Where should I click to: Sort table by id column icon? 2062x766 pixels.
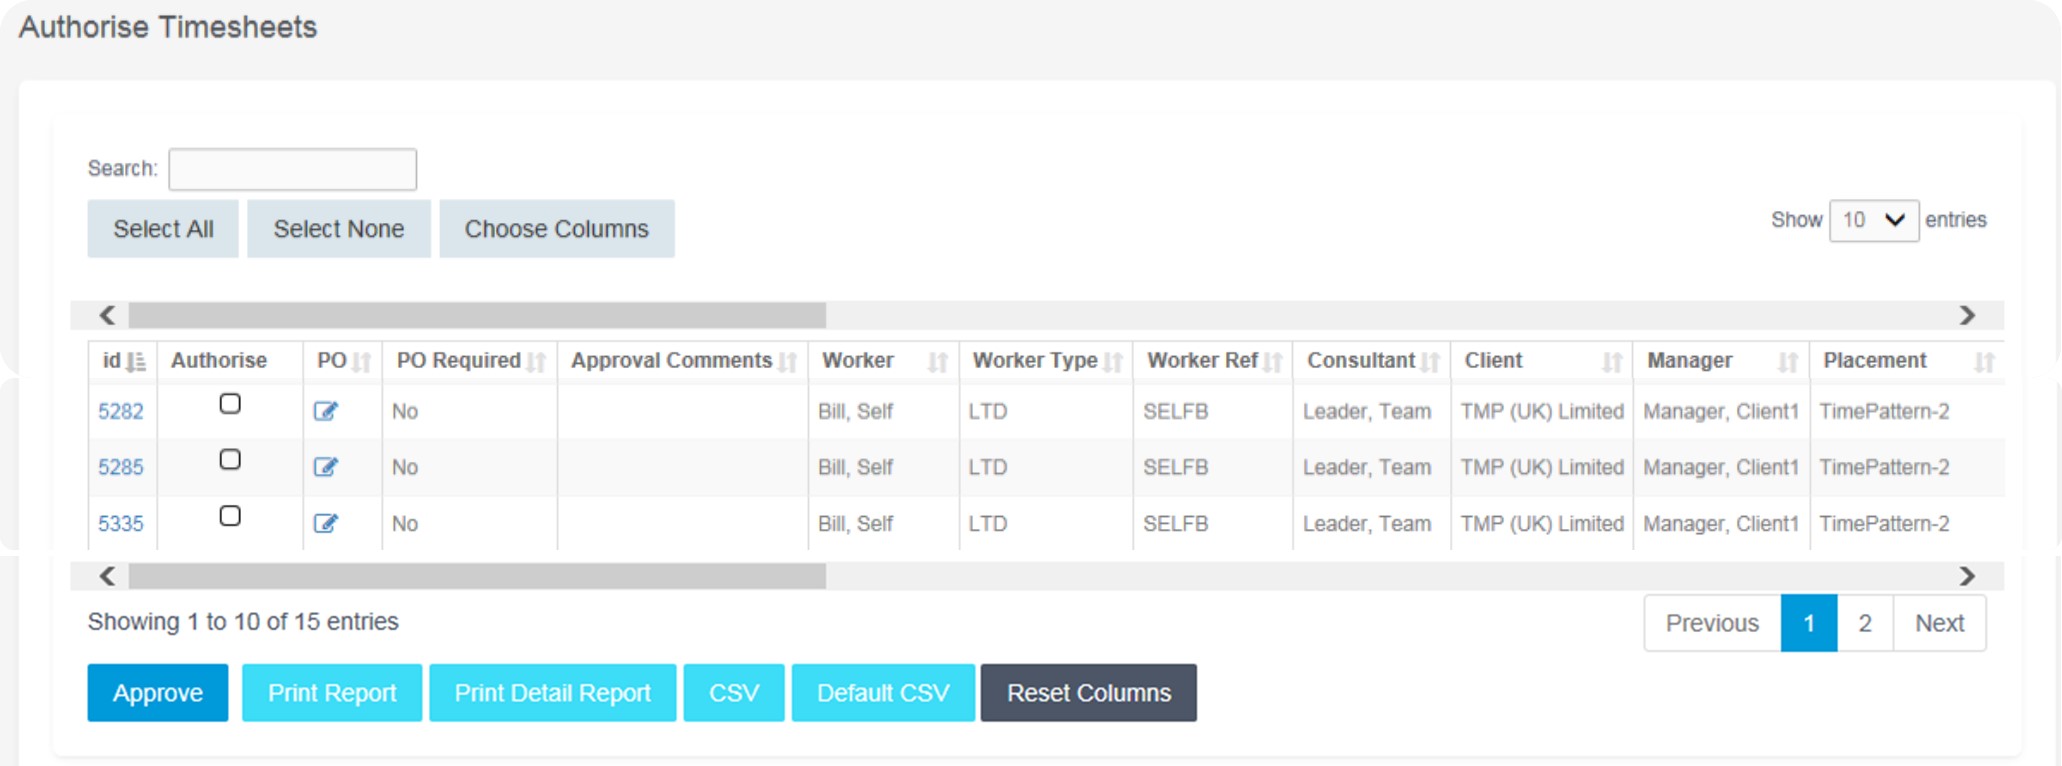tap(136, 362)
